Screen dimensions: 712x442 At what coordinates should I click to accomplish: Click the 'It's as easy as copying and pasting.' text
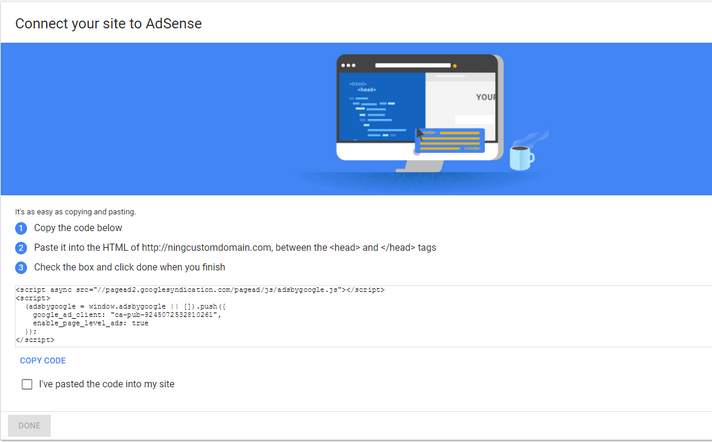click(75, 212)
